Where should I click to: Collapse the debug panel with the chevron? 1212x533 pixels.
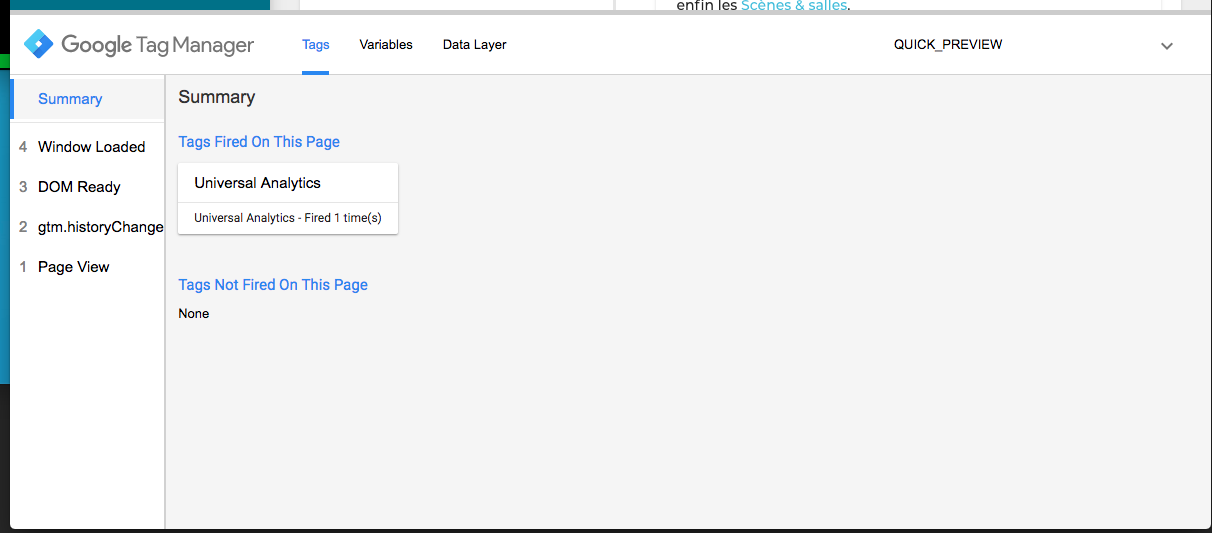(x=1166, y=46)
